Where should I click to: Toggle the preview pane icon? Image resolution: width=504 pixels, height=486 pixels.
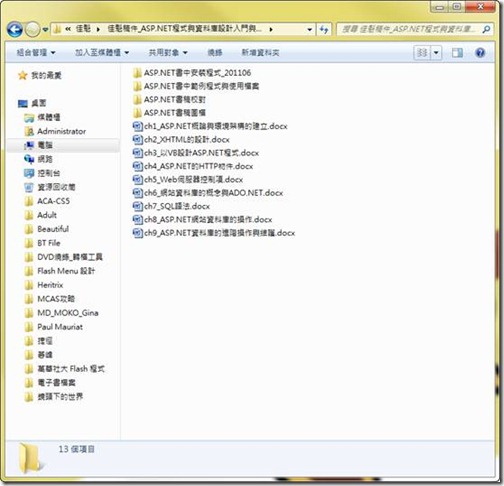click(457, 53)
